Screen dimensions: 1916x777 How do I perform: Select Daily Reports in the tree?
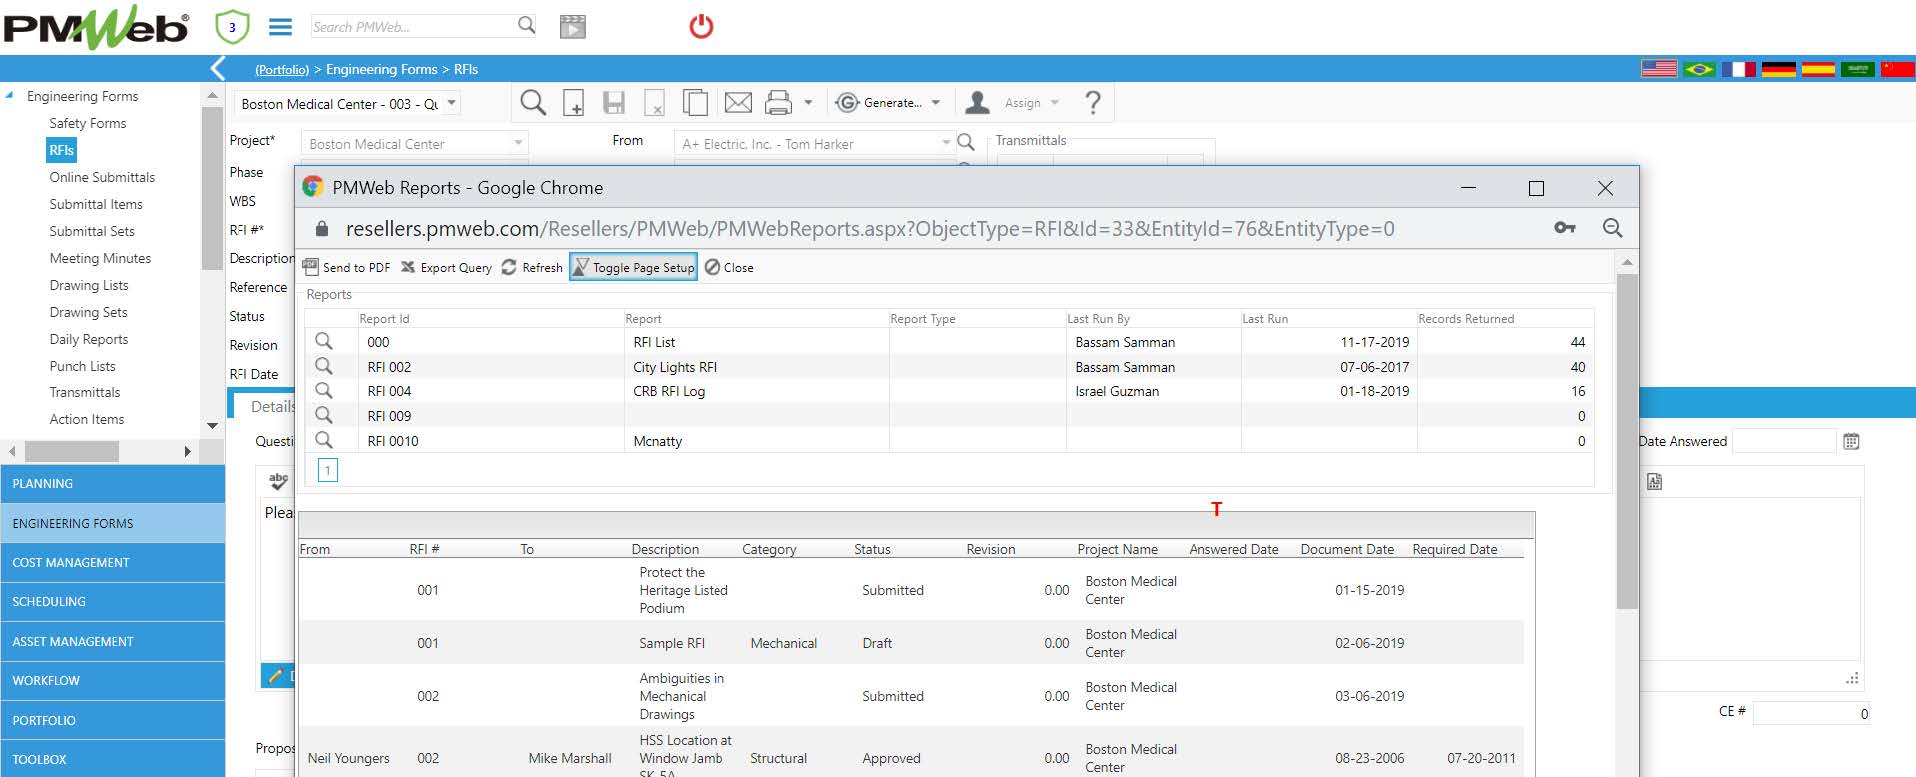point(89,339)
